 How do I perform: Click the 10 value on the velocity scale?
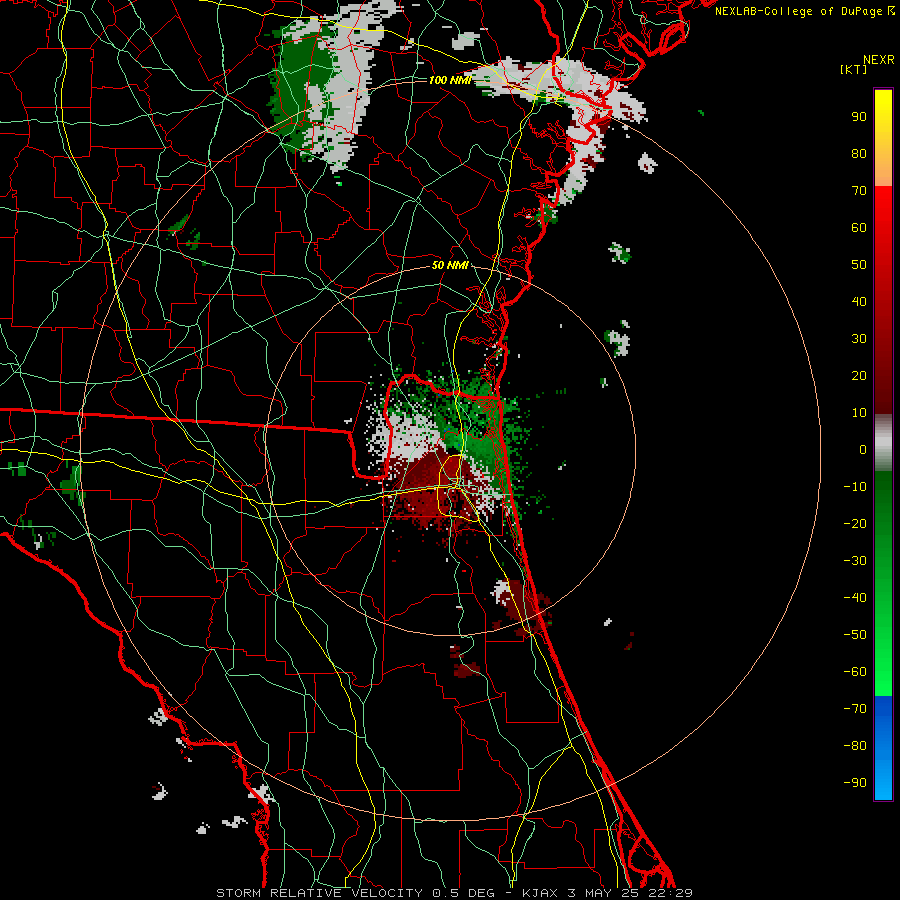point(859,413)
